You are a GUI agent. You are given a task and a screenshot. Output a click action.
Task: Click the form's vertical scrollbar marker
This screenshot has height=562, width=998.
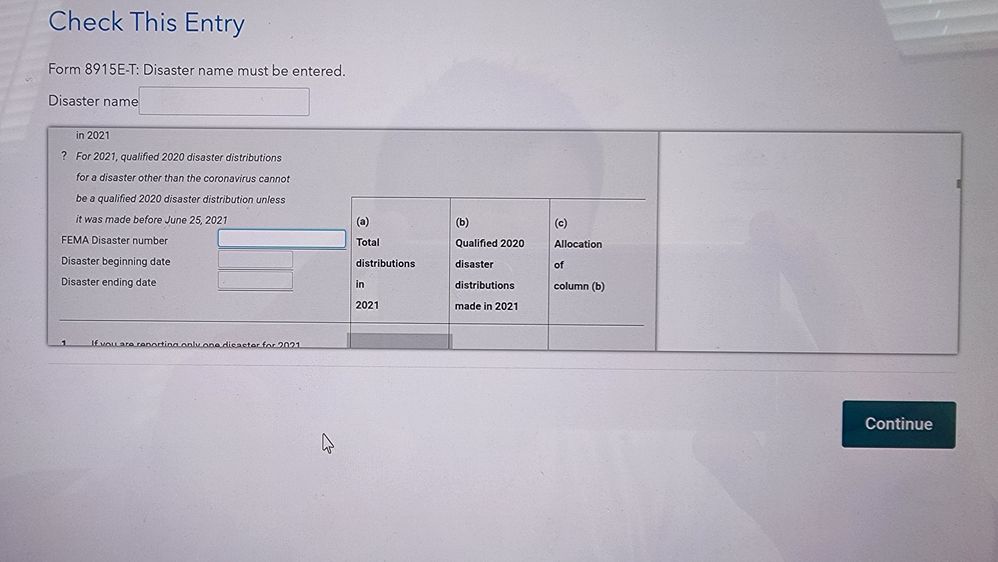[958, 184]
